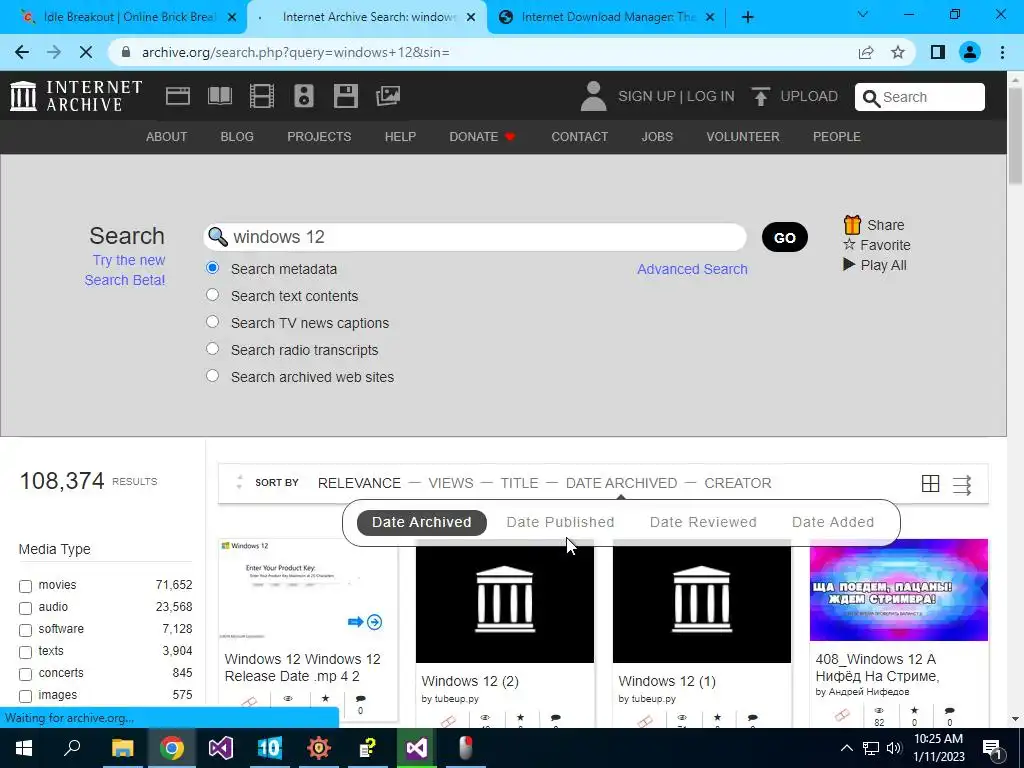Switch results to list view
Screen dimensions: 1024x768
(x=962, y=485)
